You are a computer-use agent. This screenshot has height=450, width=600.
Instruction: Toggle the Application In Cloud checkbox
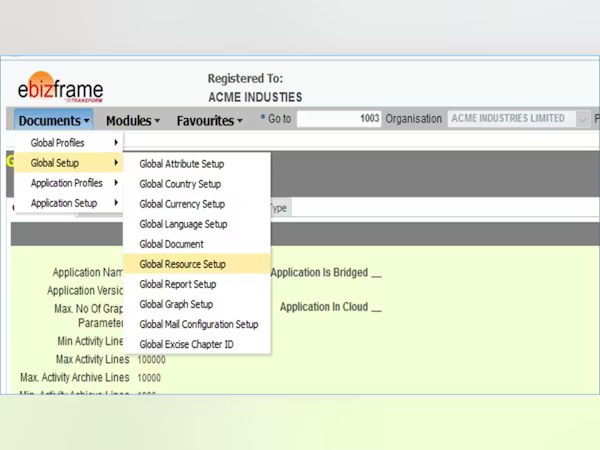point(376,308)
